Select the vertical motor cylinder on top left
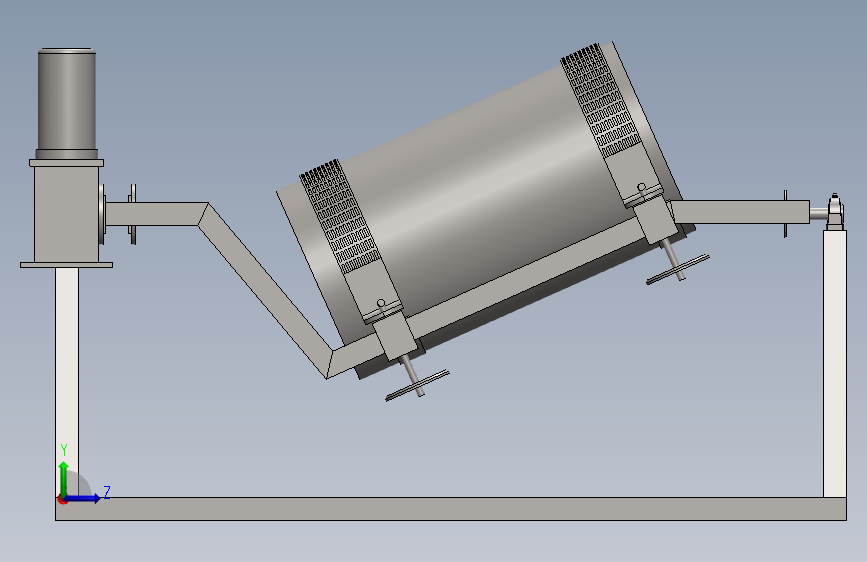This screenshot has height=562, width=867. (x=67, y=100)
